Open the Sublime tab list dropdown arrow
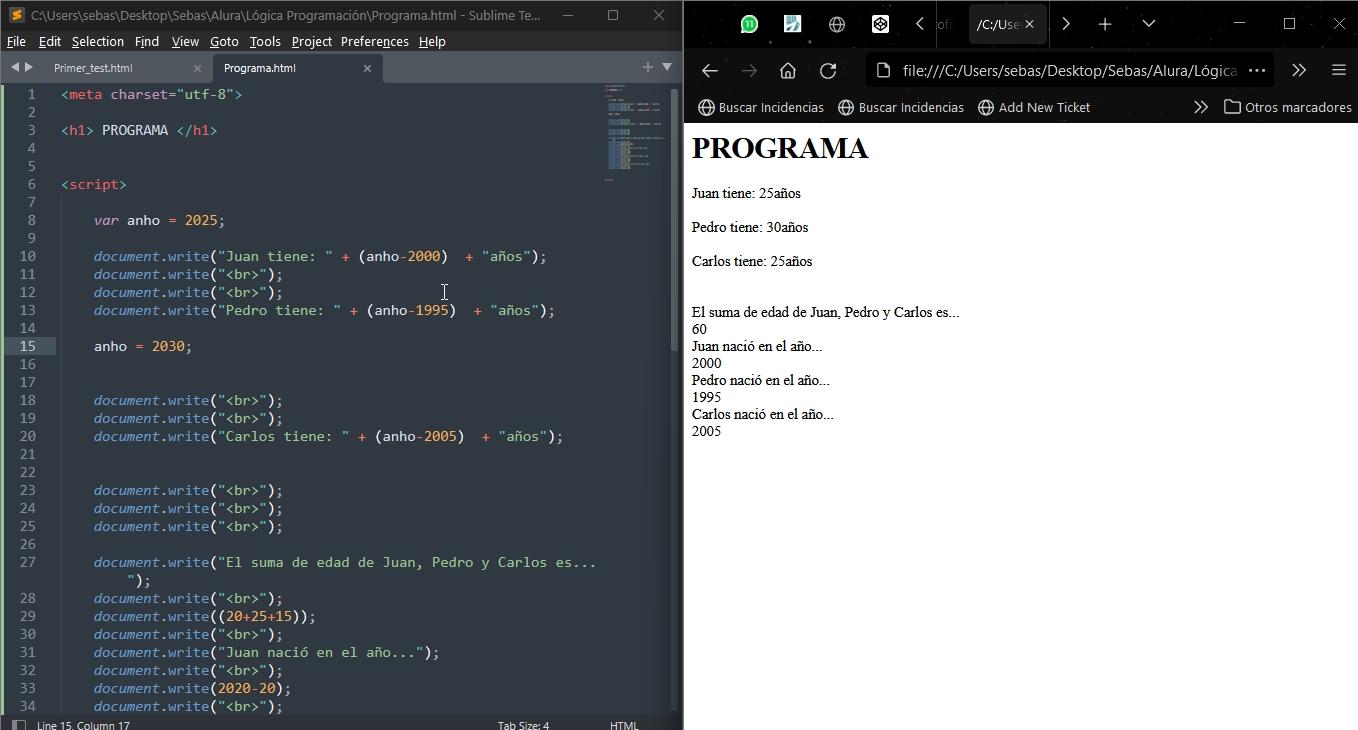 pyautogui.click(x=667, y=67)
